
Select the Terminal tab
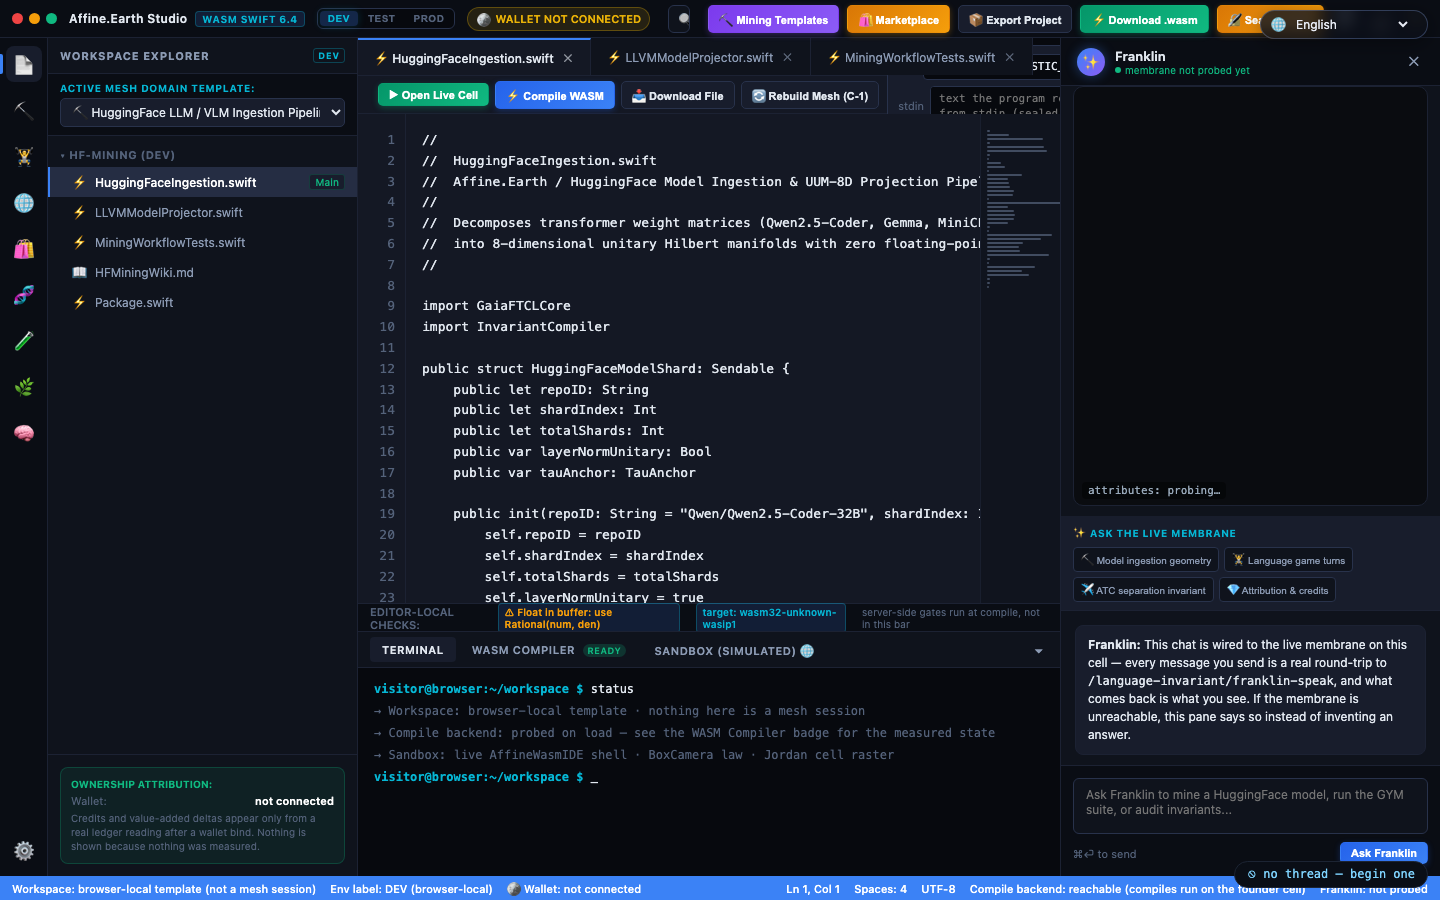pos(412,650)
